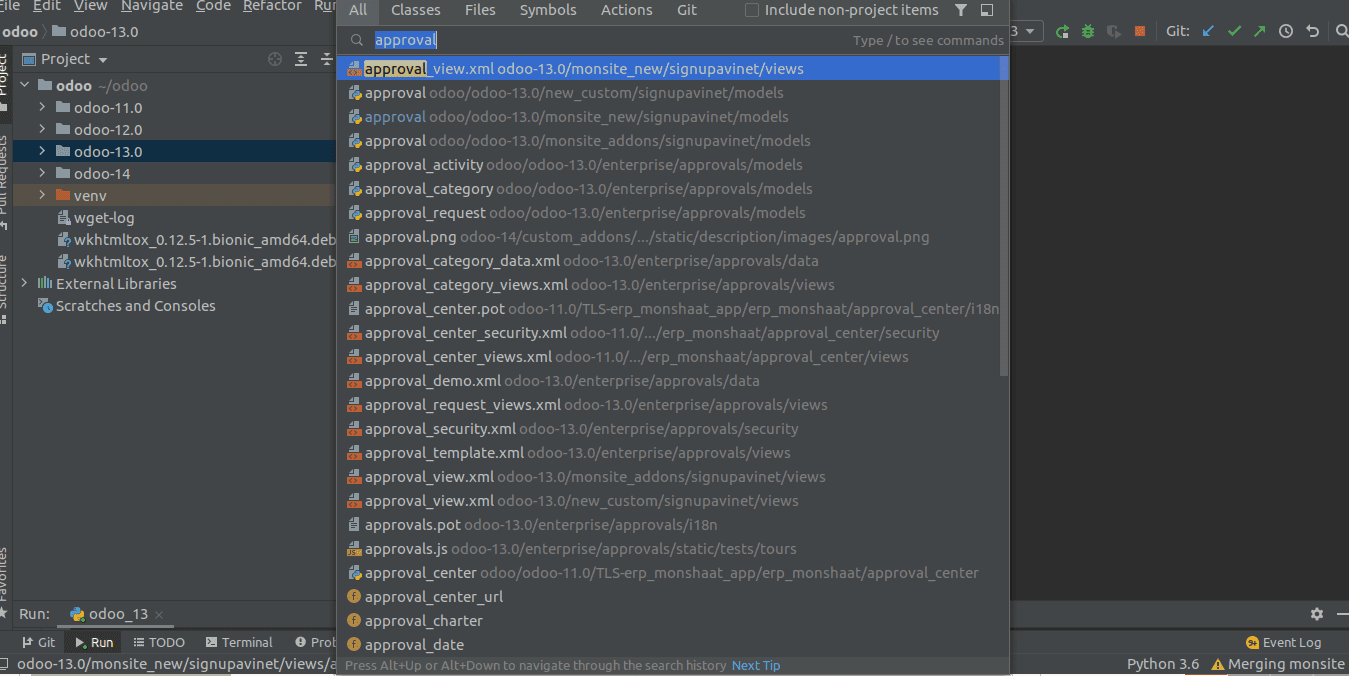
Task: Open the Git tool window button
Action: 38,642
